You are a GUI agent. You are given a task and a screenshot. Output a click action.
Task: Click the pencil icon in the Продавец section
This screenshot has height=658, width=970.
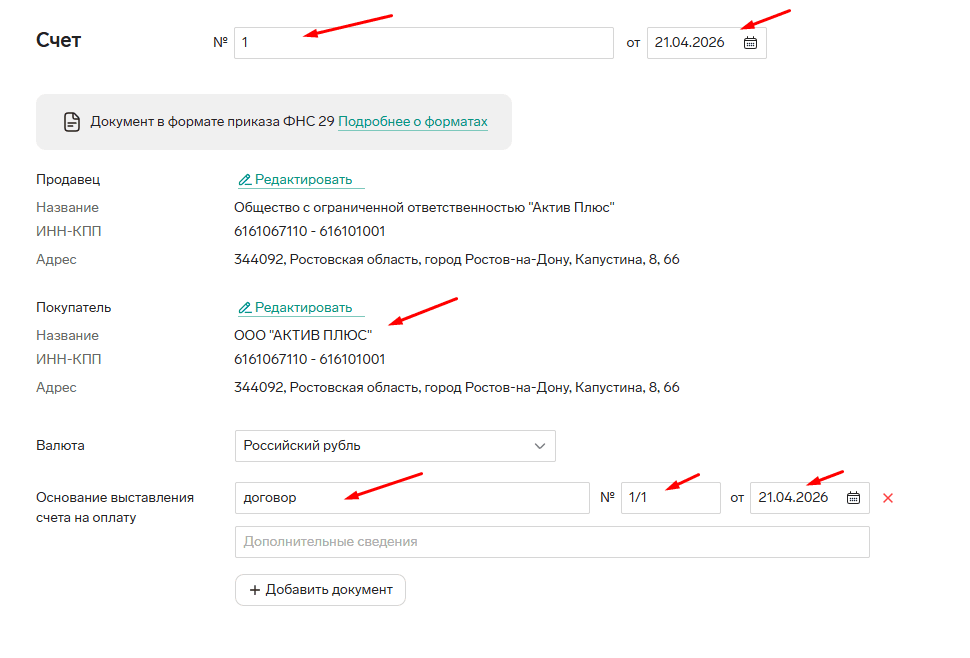(x=244, y=180)
